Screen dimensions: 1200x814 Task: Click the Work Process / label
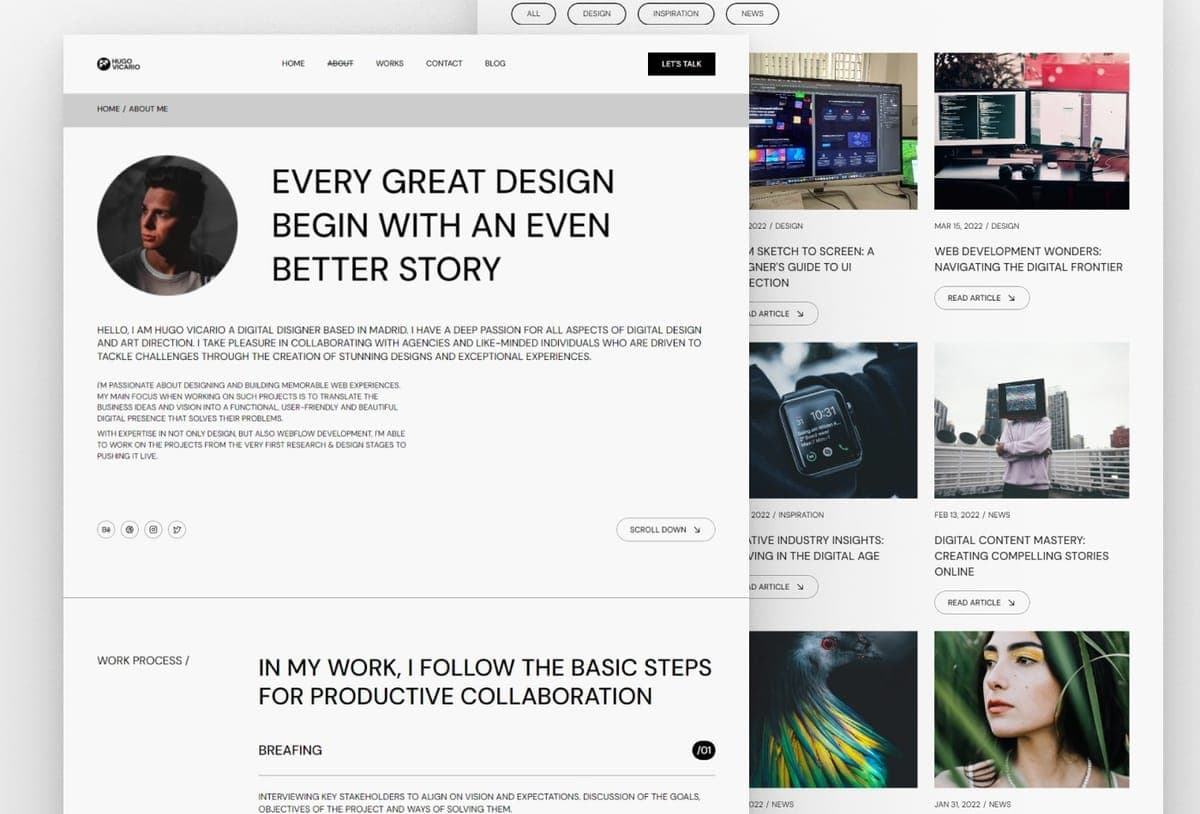tap(143, 661)
